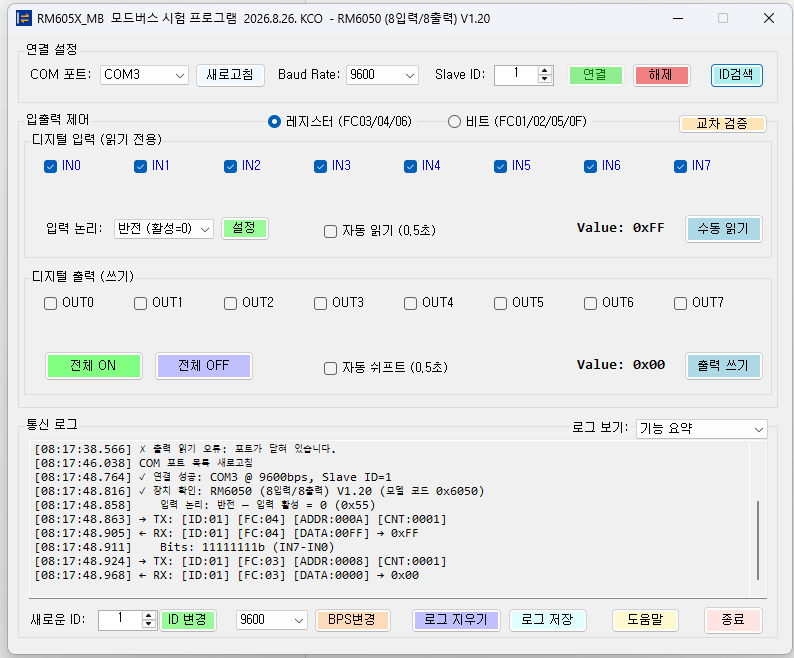Click the green 설정 button
The width and height of the screenshot is (794, 658).
click(x=245, y=228)
